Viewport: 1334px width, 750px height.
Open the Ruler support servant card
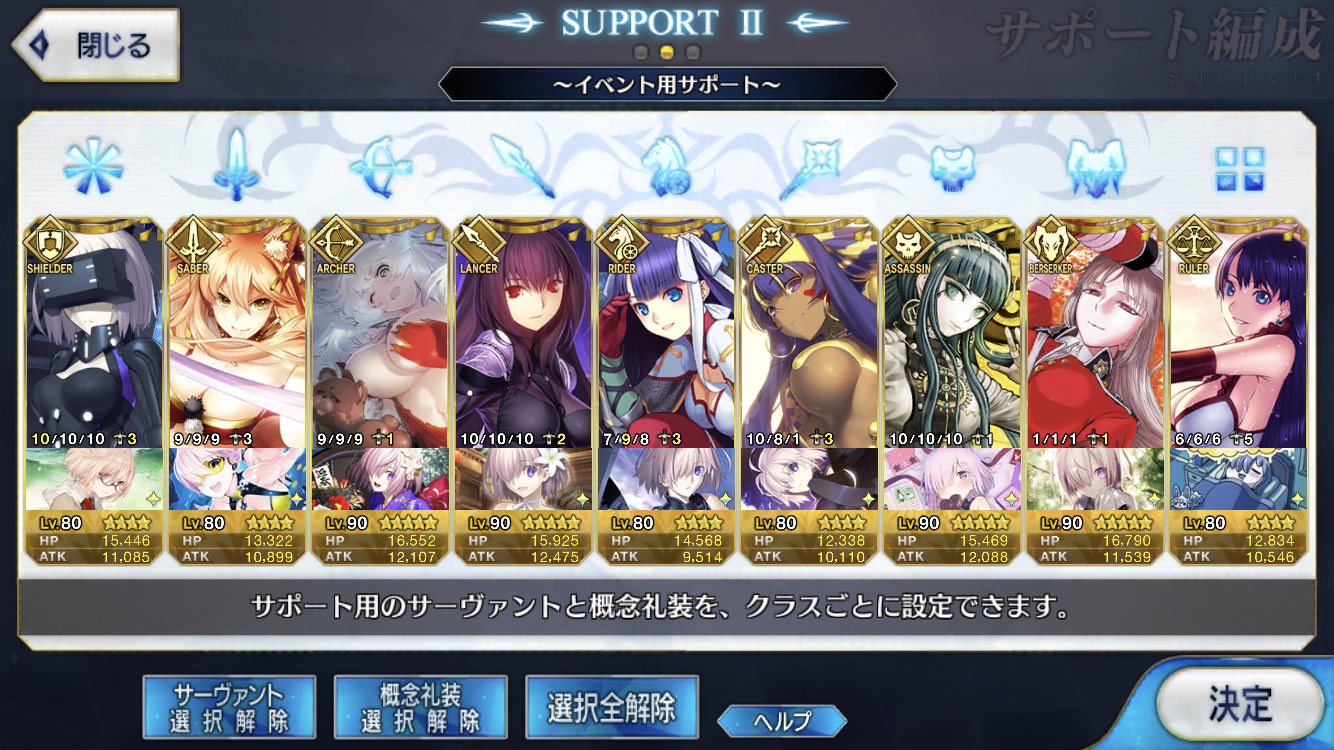(1238, 333)
